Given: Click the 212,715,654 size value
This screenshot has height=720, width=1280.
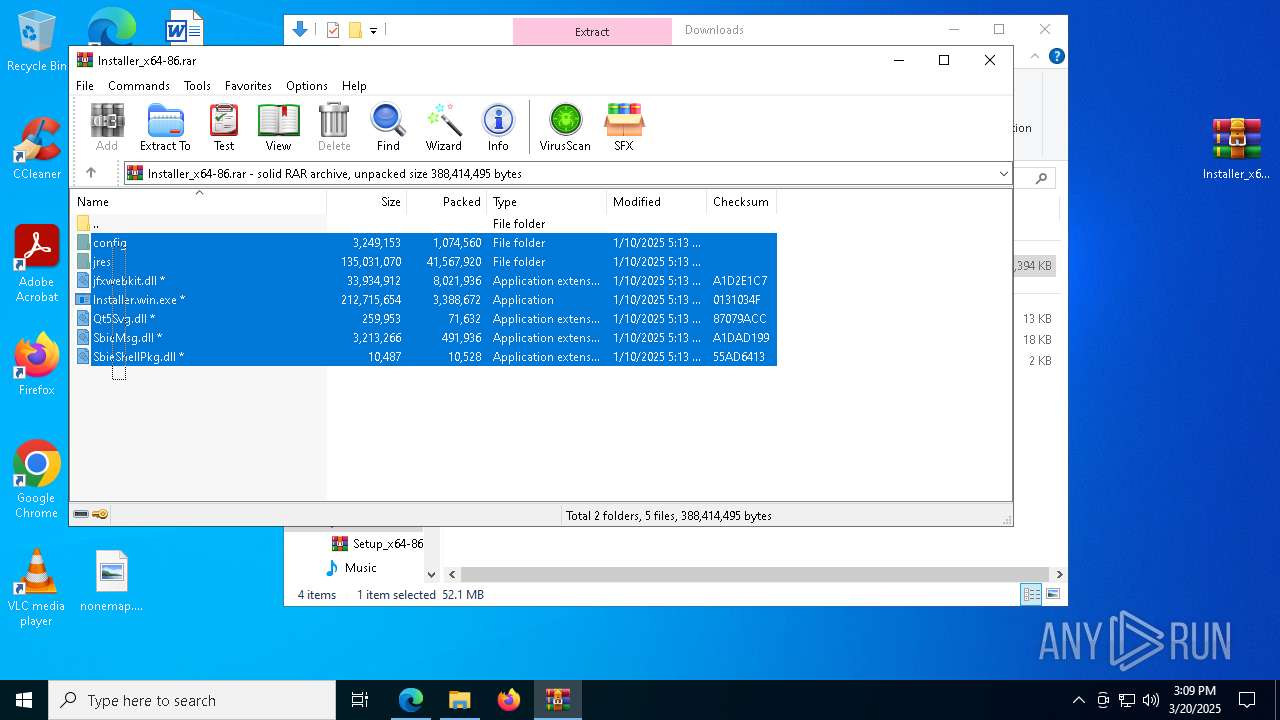Looking at the screenshot, I should 371,300.
